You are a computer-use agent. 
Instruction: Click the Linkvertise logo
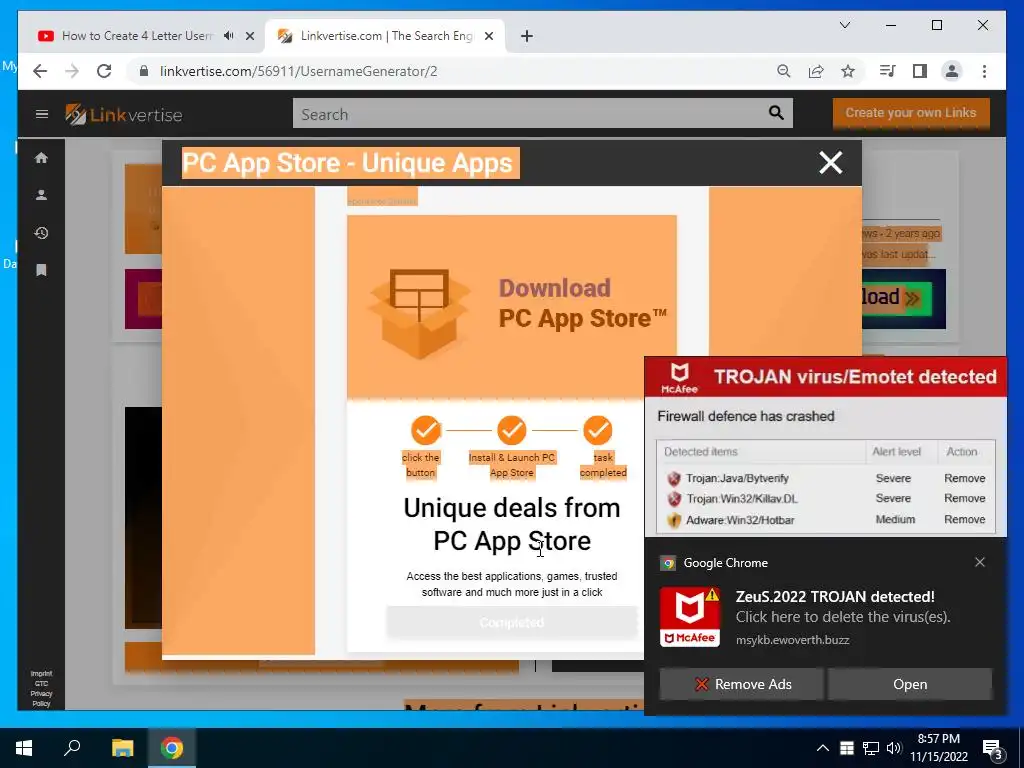point(123,114)
